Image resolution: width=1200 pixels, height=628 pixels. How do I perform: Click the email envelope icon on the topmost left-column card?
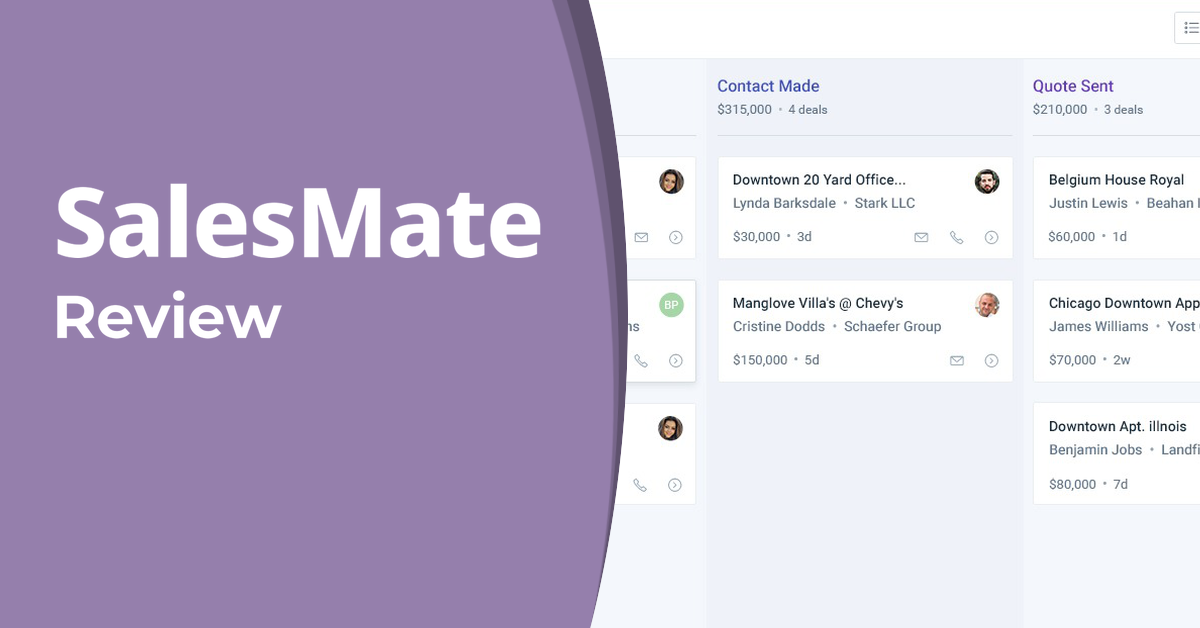[641, 237]
